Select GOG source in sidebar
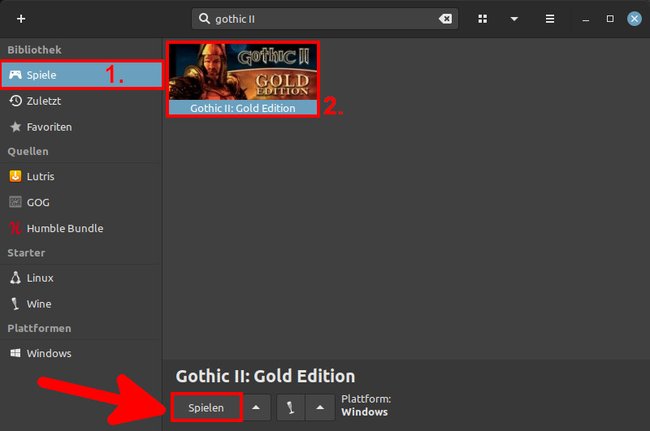650x431 pixels. (81, 203)
